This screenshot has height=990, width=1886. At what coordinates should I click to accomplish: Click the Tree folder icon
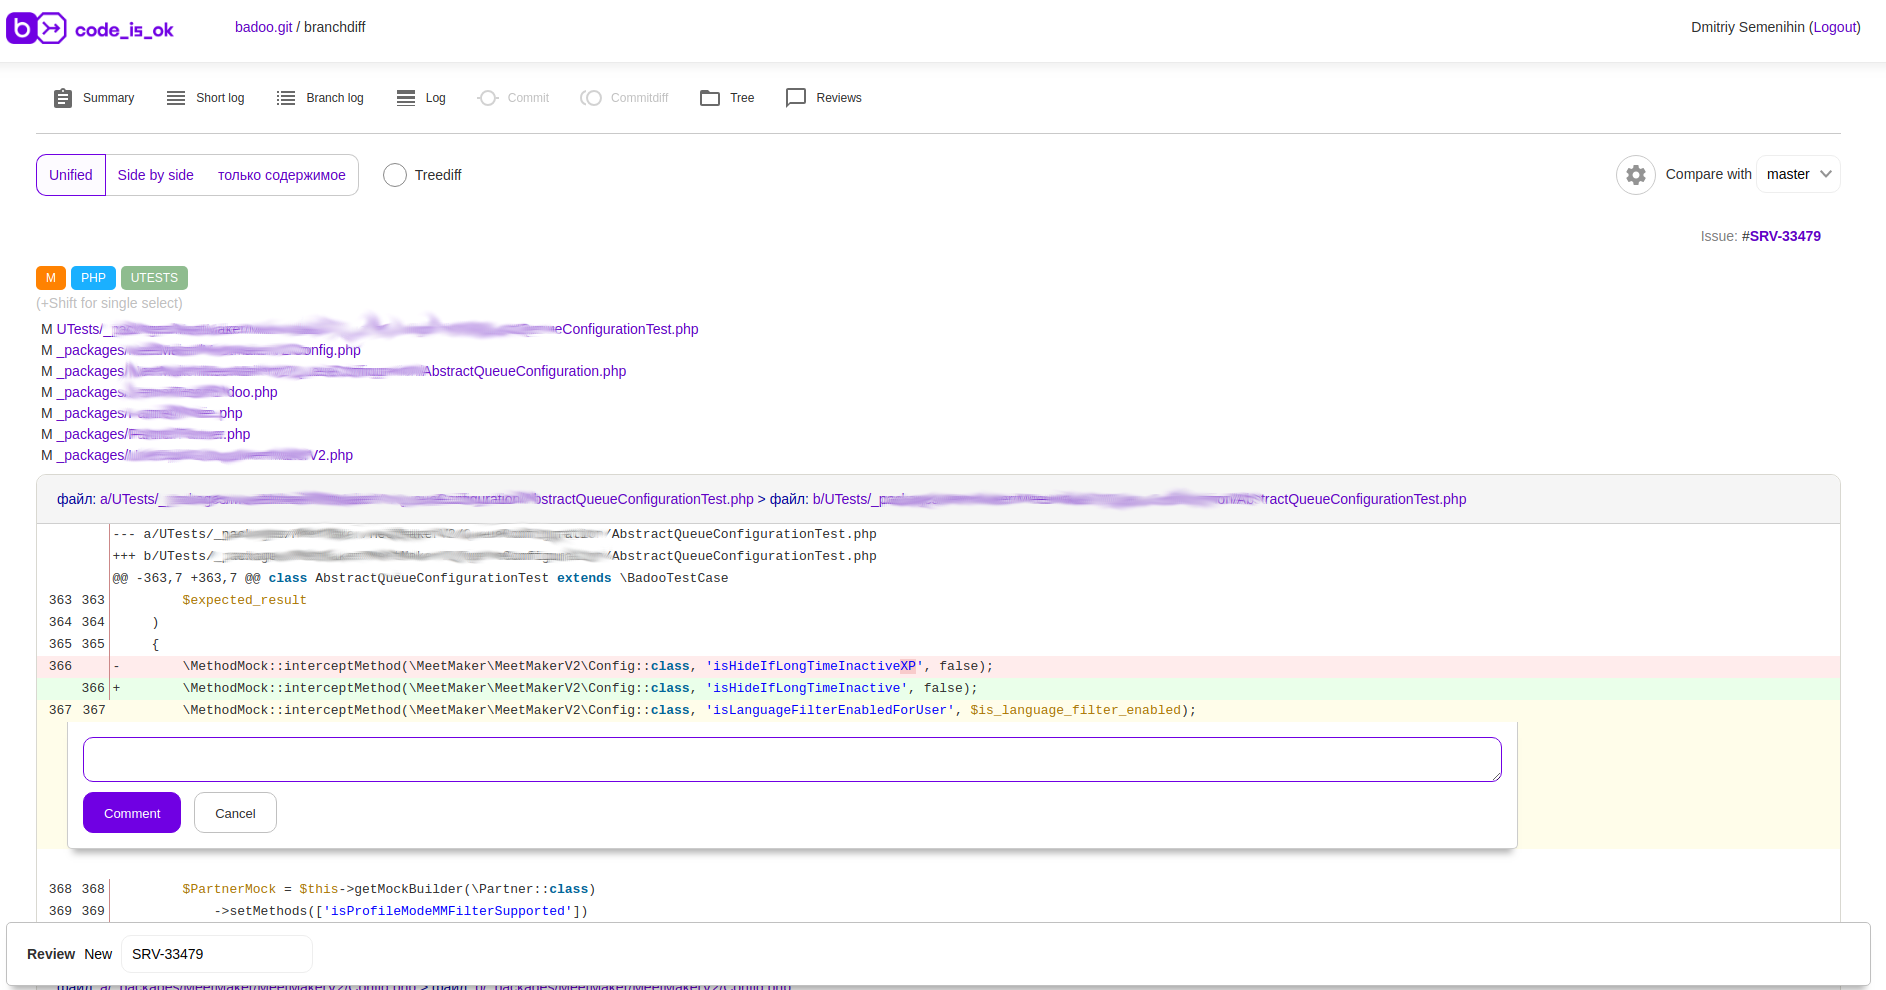[x=710, y=98]
